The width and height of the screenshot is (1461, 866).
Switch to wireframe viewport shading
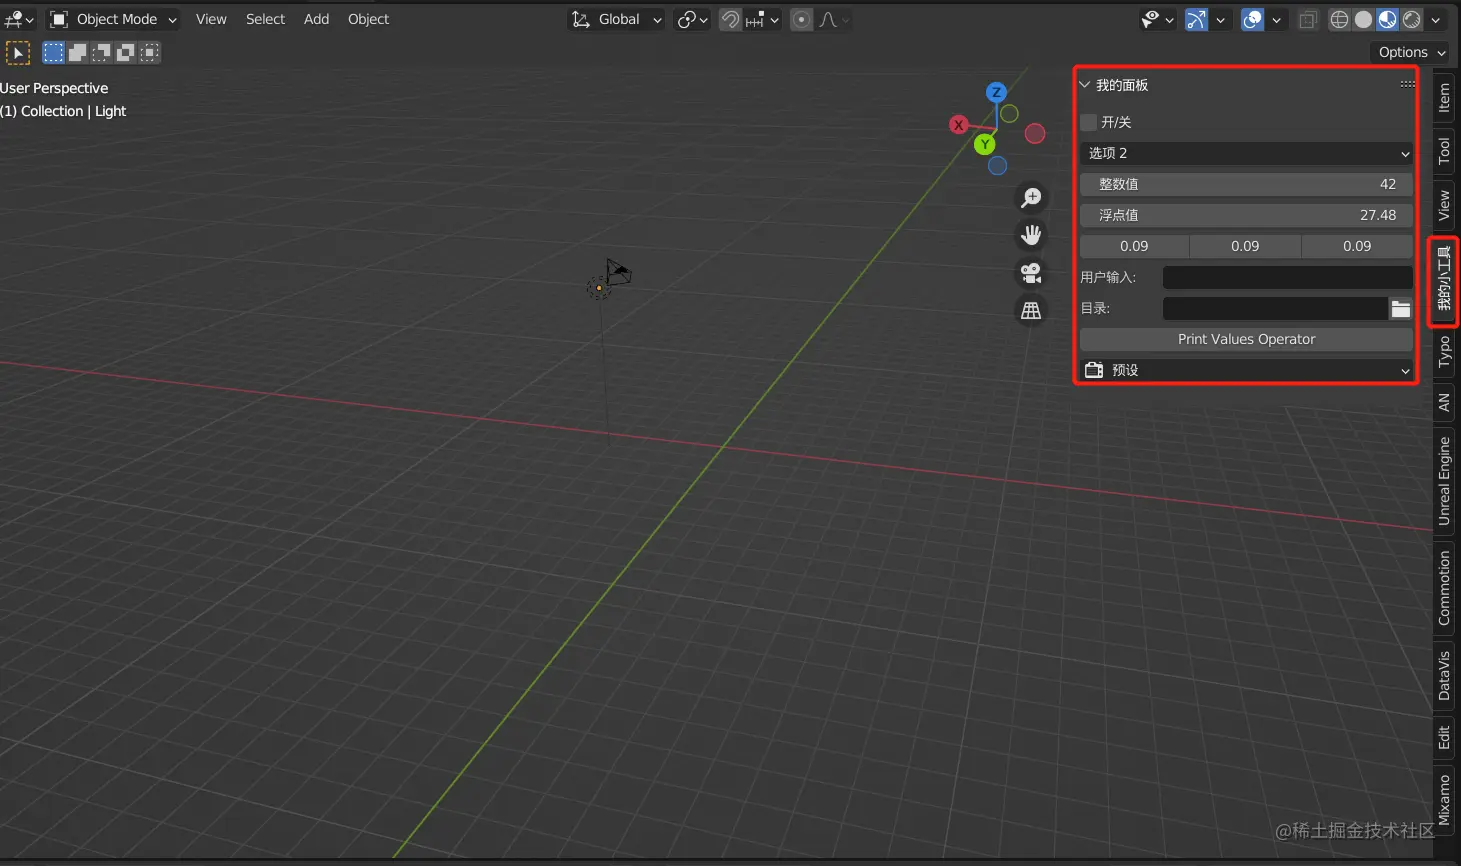1340,19
